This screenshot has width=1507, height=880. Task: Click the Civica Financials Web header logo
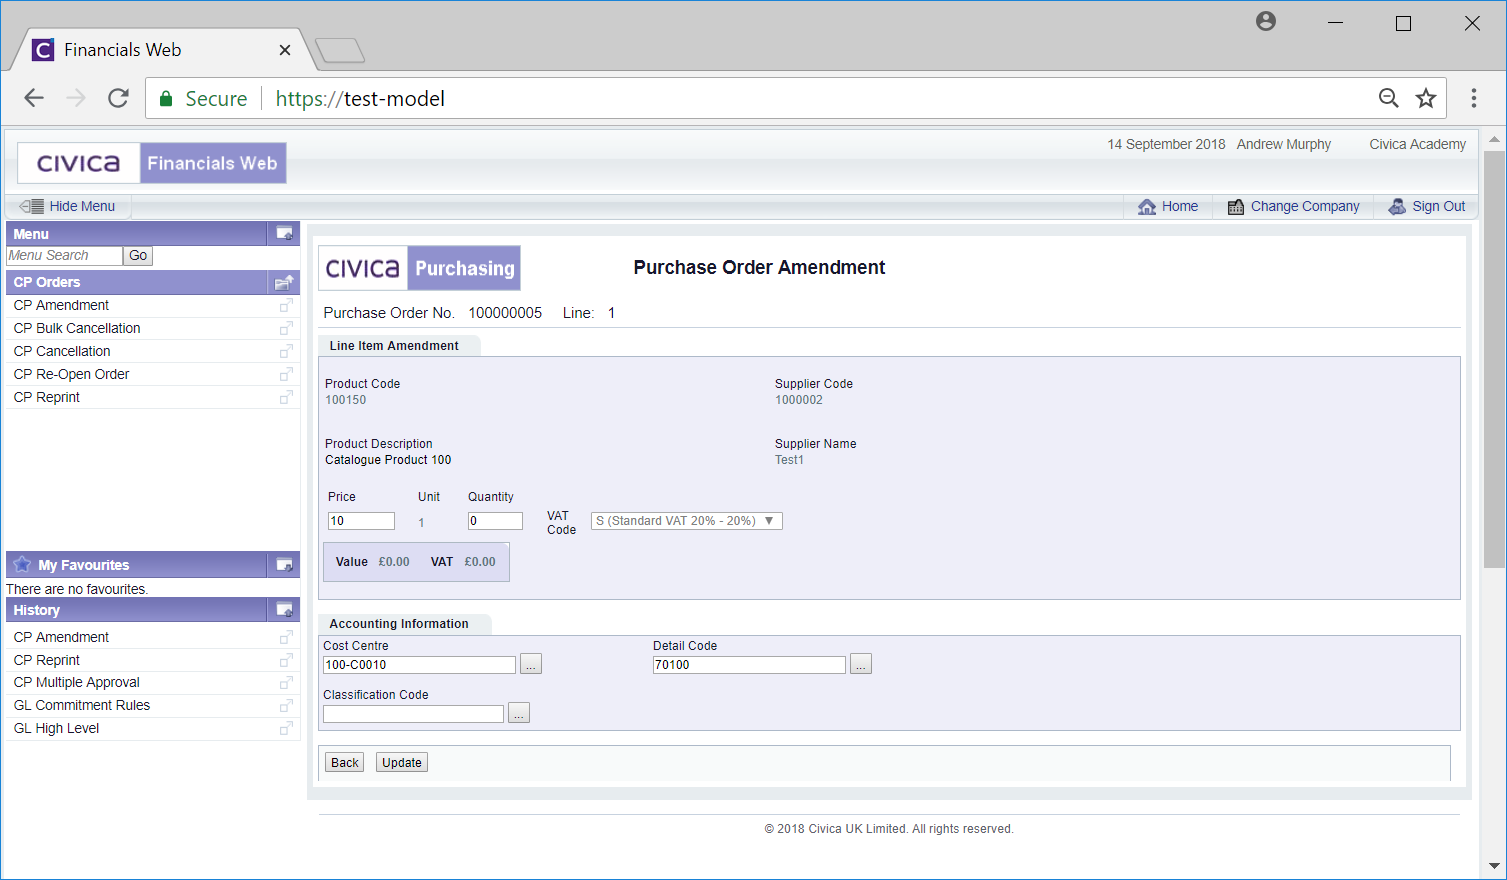click(152, 163)
